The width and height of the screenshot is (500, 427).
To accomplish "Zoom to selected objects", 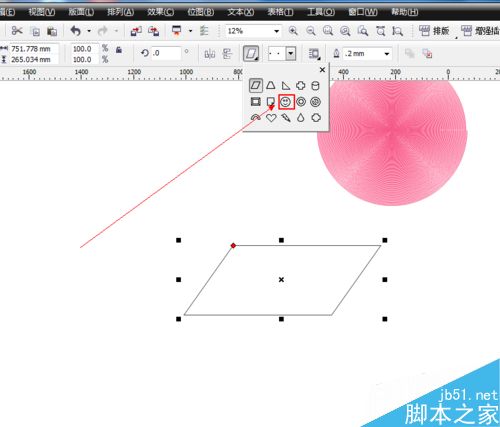I will [328, 31].
